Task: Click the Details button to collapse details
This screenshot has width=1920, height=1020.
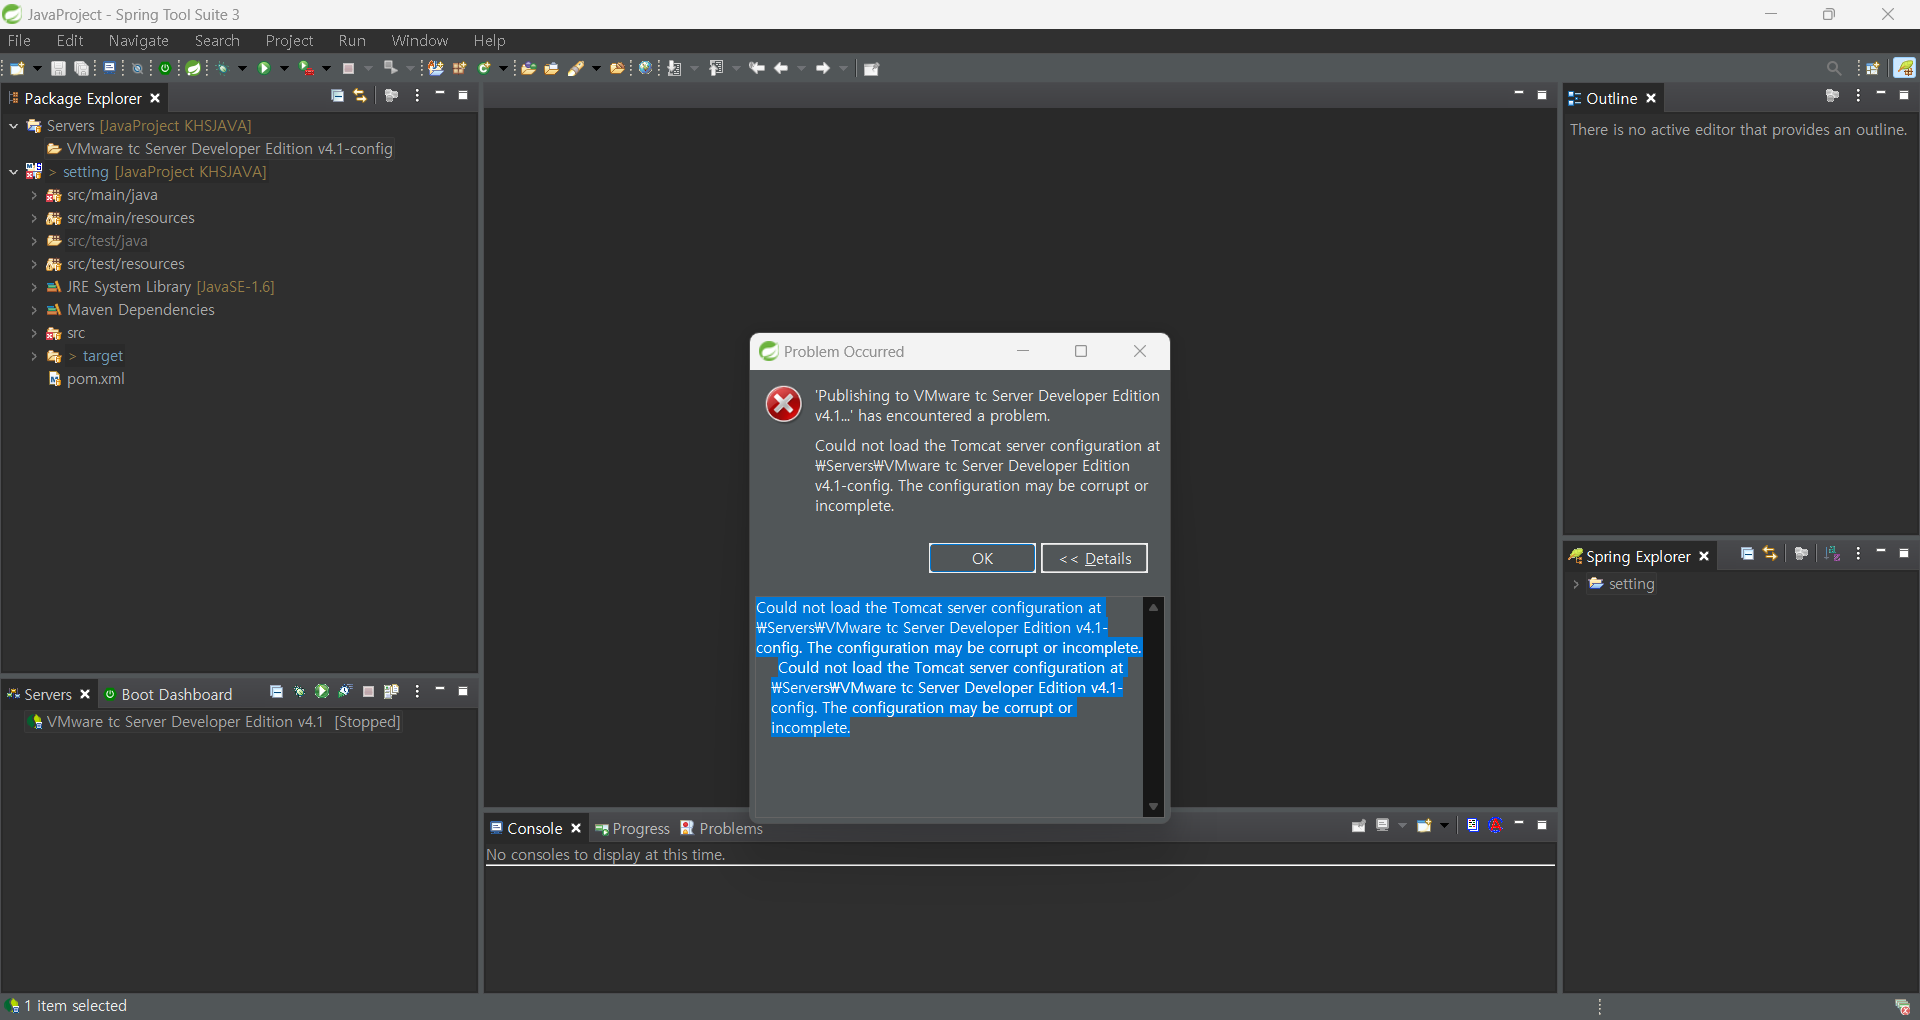Action: 1094,558
